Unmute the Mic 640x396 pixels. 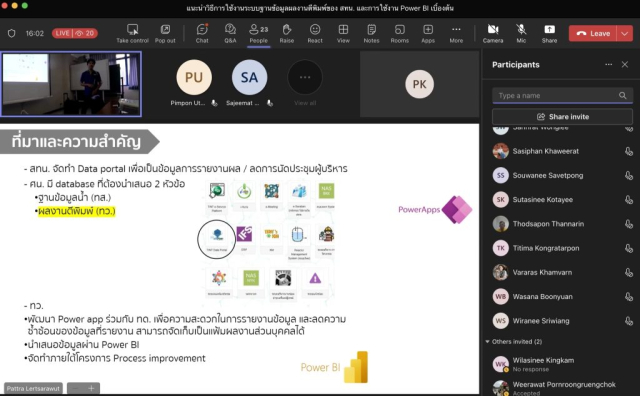[x=521, y=33]
